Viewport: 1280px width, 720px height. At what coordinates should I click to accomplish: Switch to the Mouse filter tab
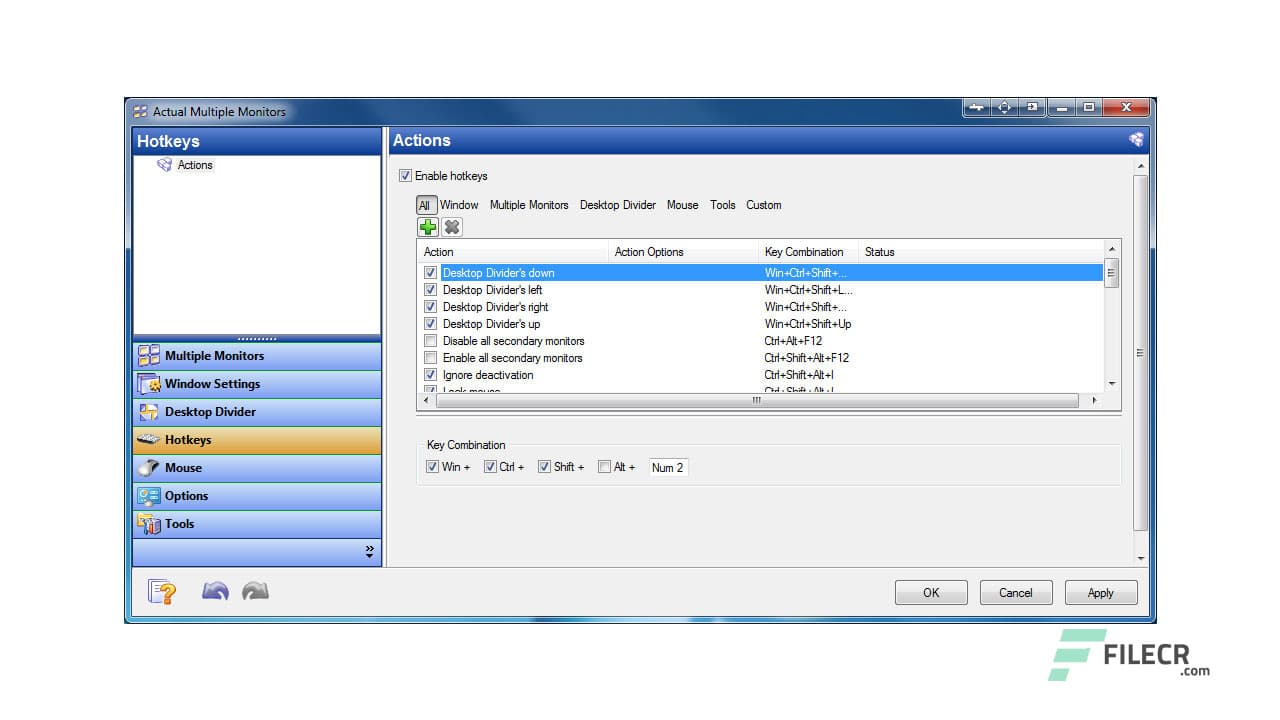click(683, 205)
